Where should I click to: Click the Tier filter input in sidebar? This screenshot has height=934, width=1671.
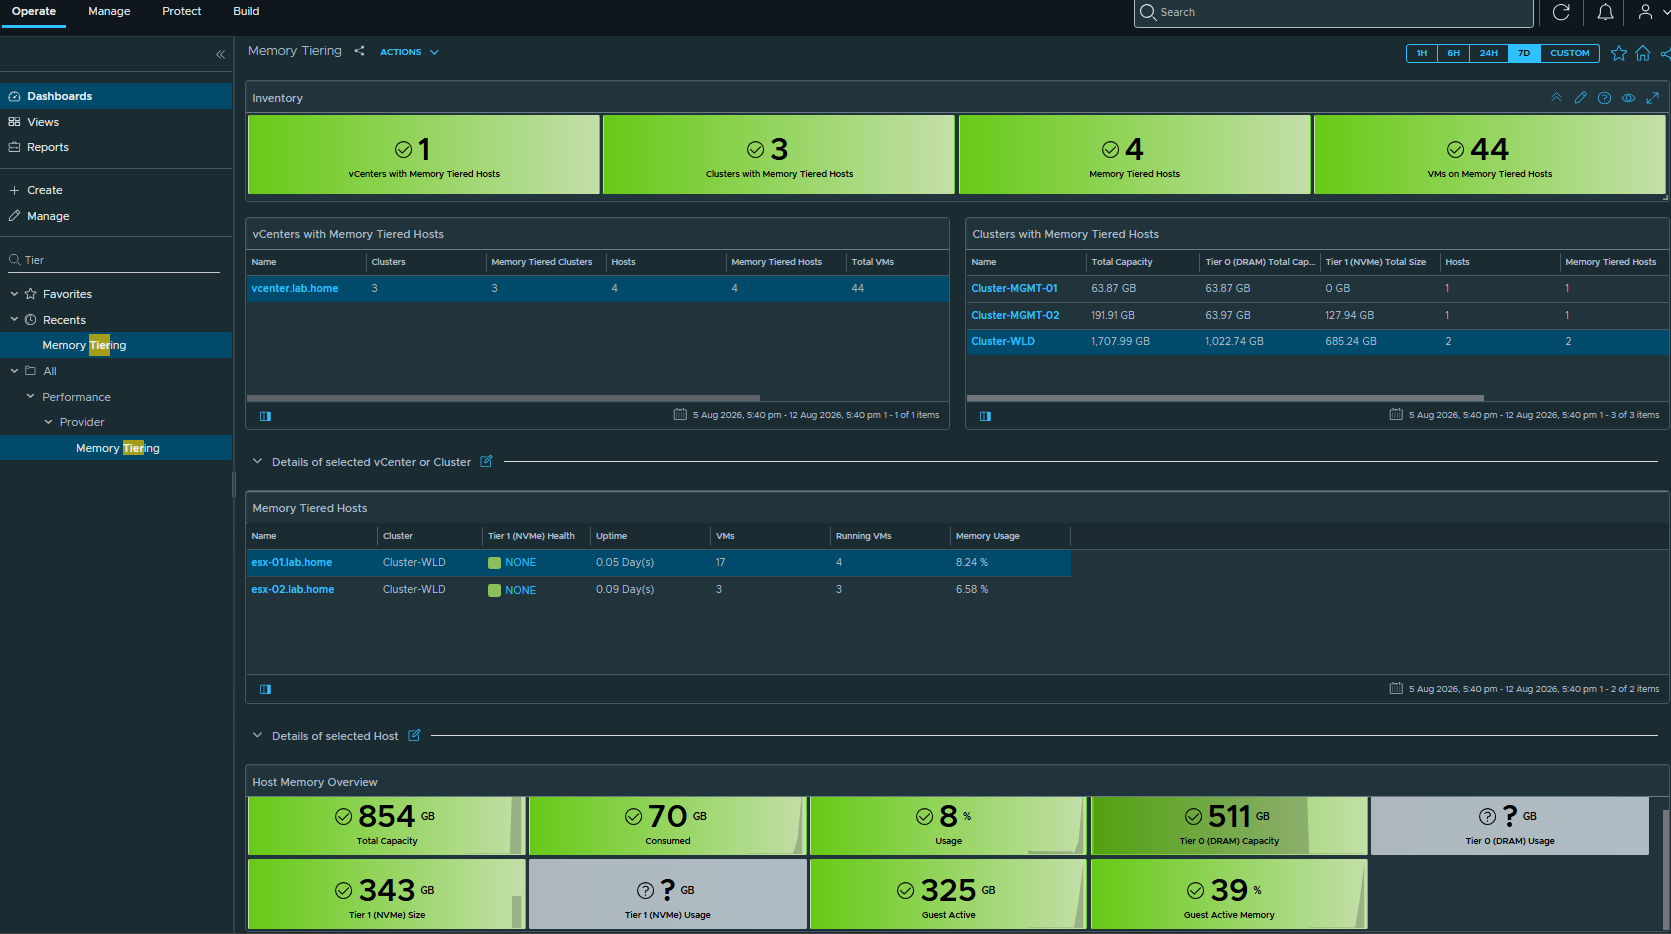pos(118,260)
